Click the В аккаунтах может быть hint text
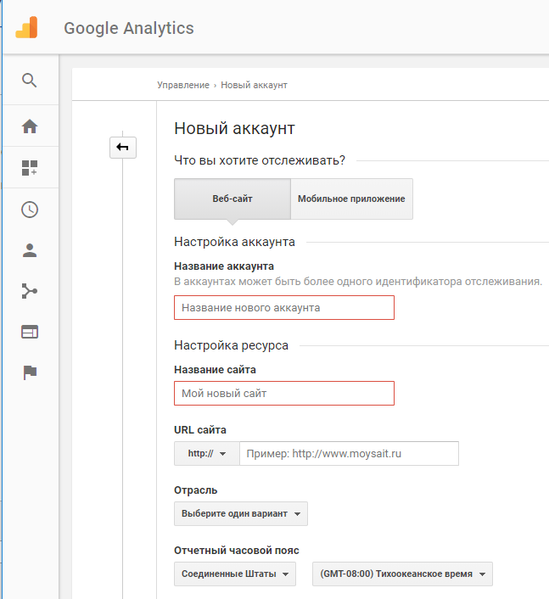Image resolution: width=549 pixels, height=599 pixels. [358, 282]
